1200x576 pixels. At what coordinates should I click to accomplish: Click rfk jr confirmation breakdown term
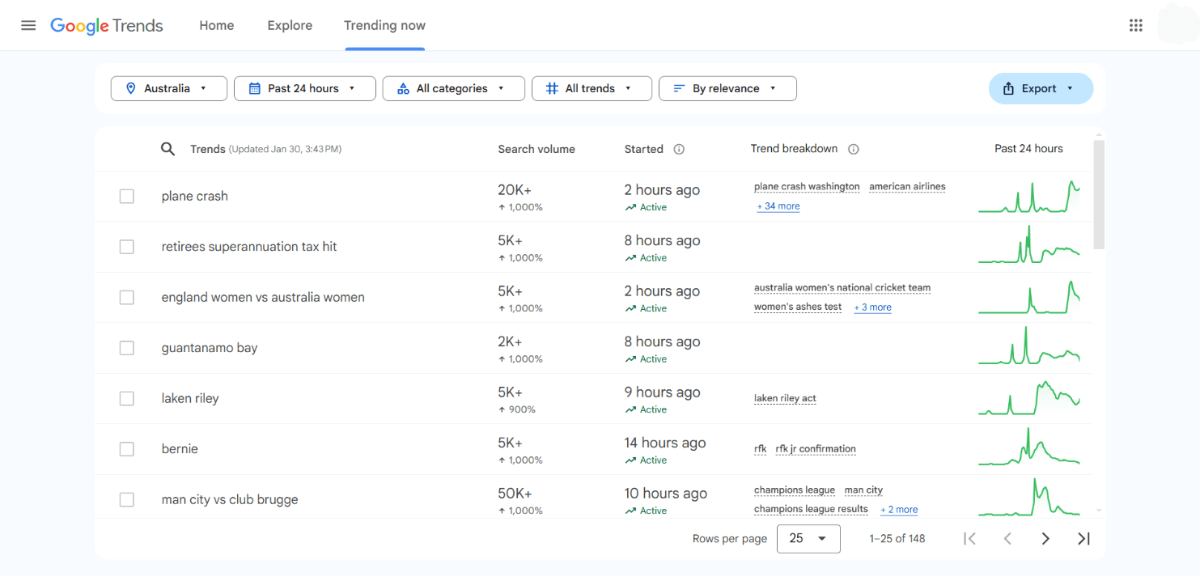point(816,449)
